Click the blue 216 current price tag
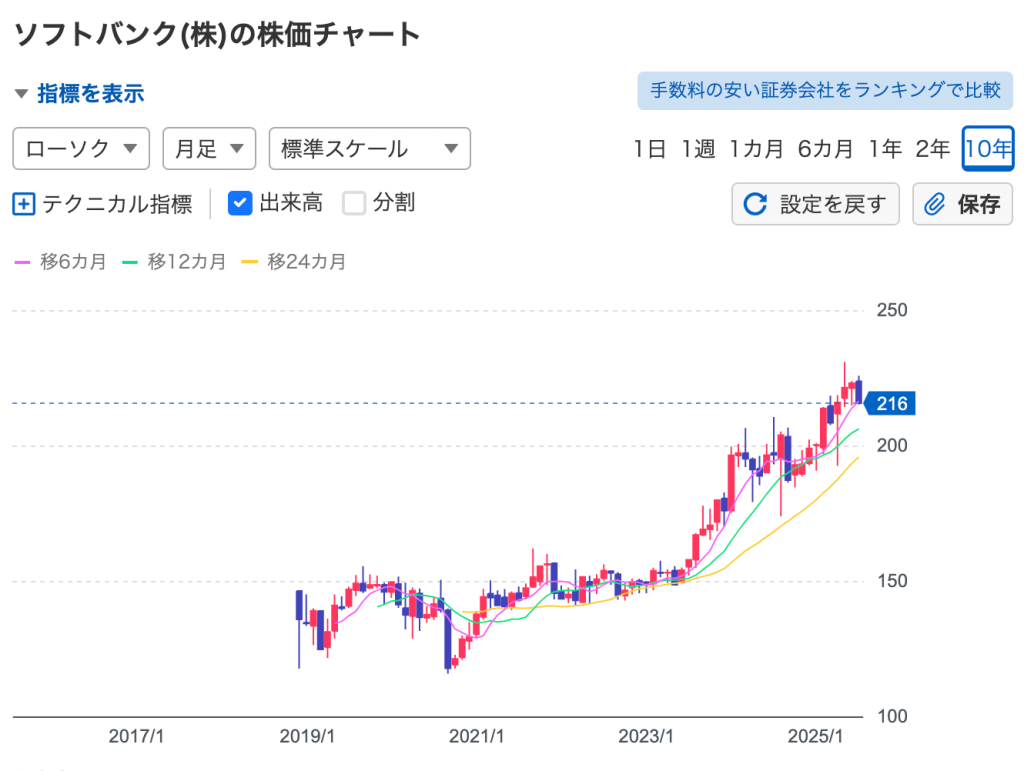 pos(889,404)
